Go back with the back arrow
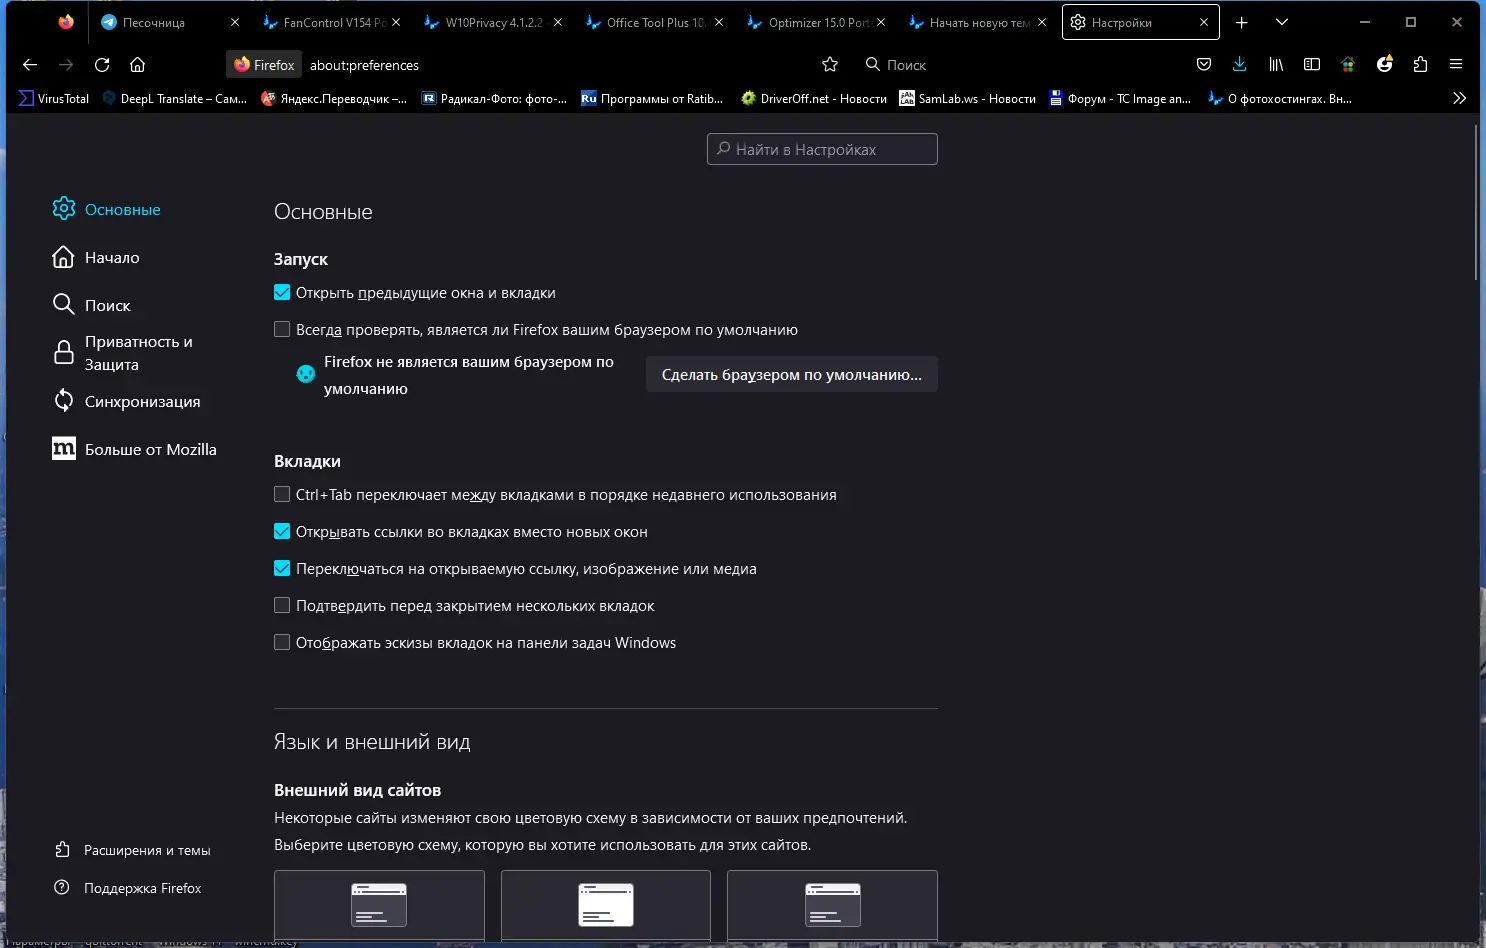1486x948 pixels. point(30,65)
